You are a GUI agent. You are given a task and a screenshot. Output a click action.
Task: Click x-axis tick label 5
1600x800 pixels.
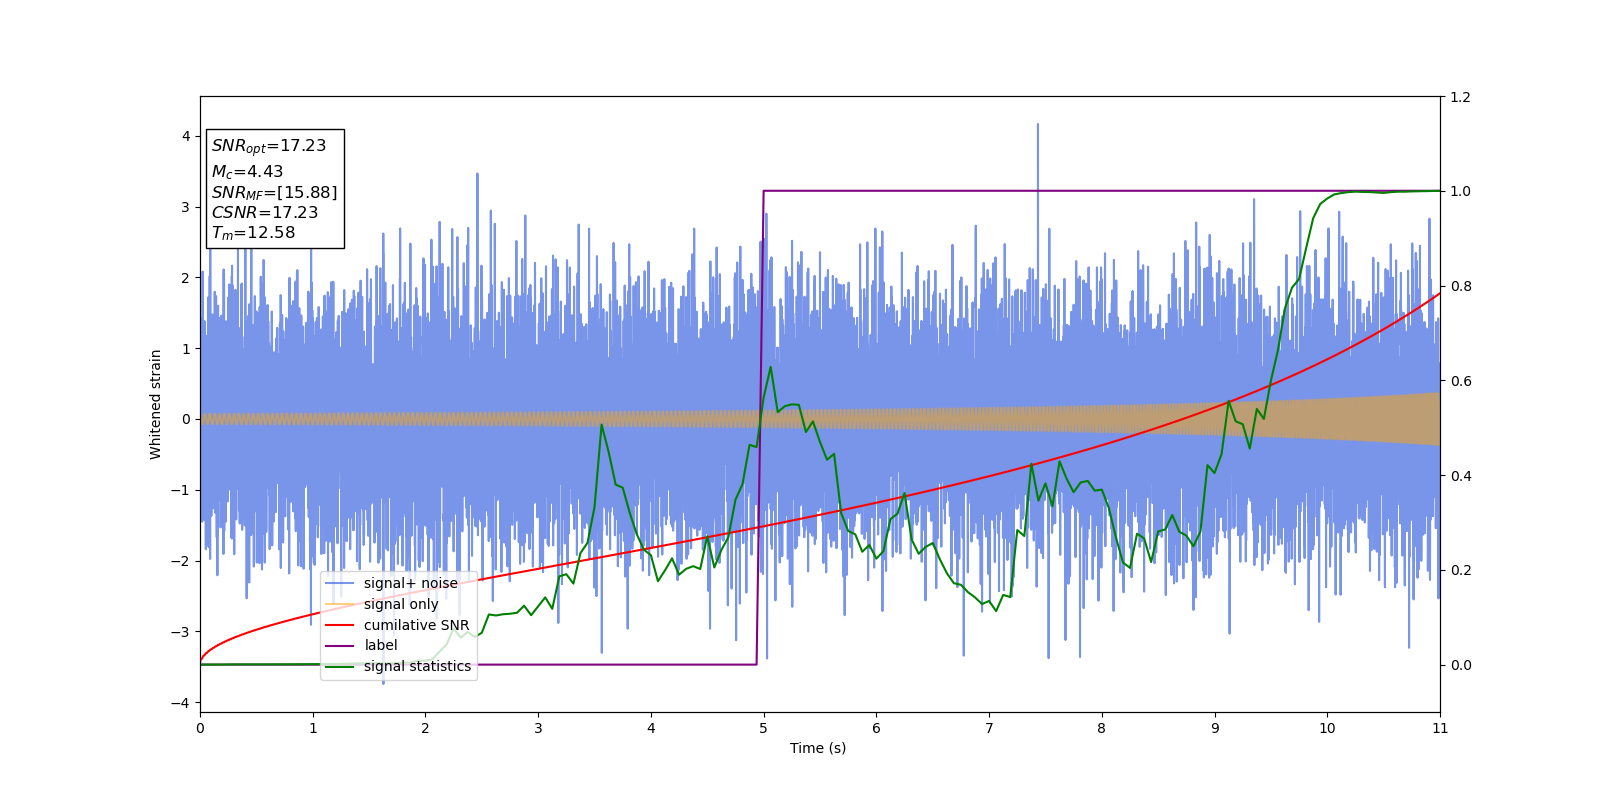point(764,728)
